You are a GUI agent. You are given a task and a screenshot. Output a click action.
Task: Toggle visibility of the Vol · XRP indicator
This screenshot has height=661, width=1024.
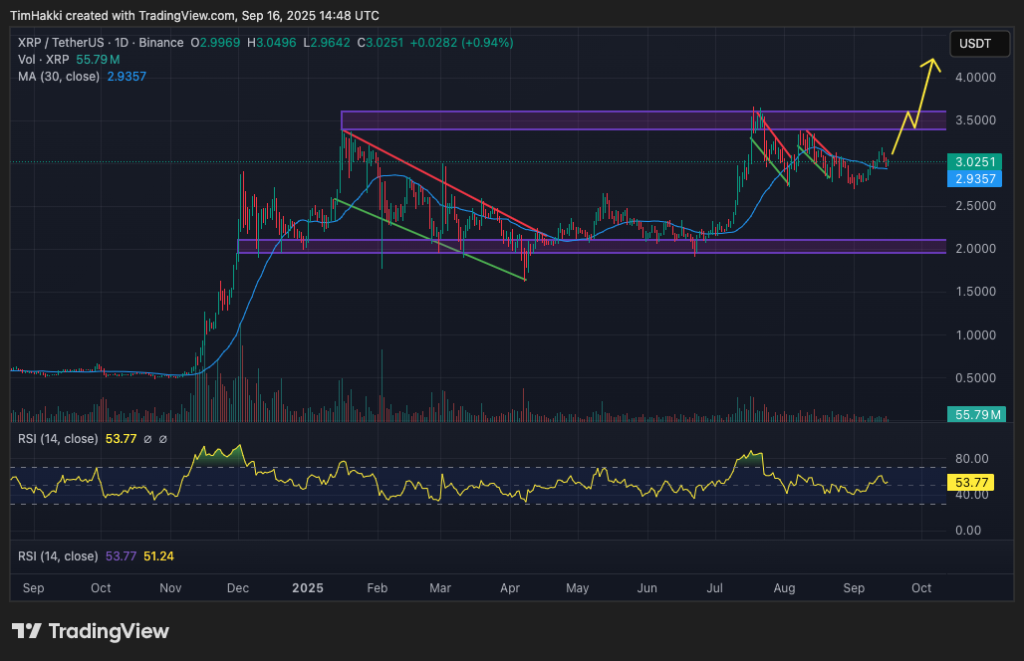point(43,59)
